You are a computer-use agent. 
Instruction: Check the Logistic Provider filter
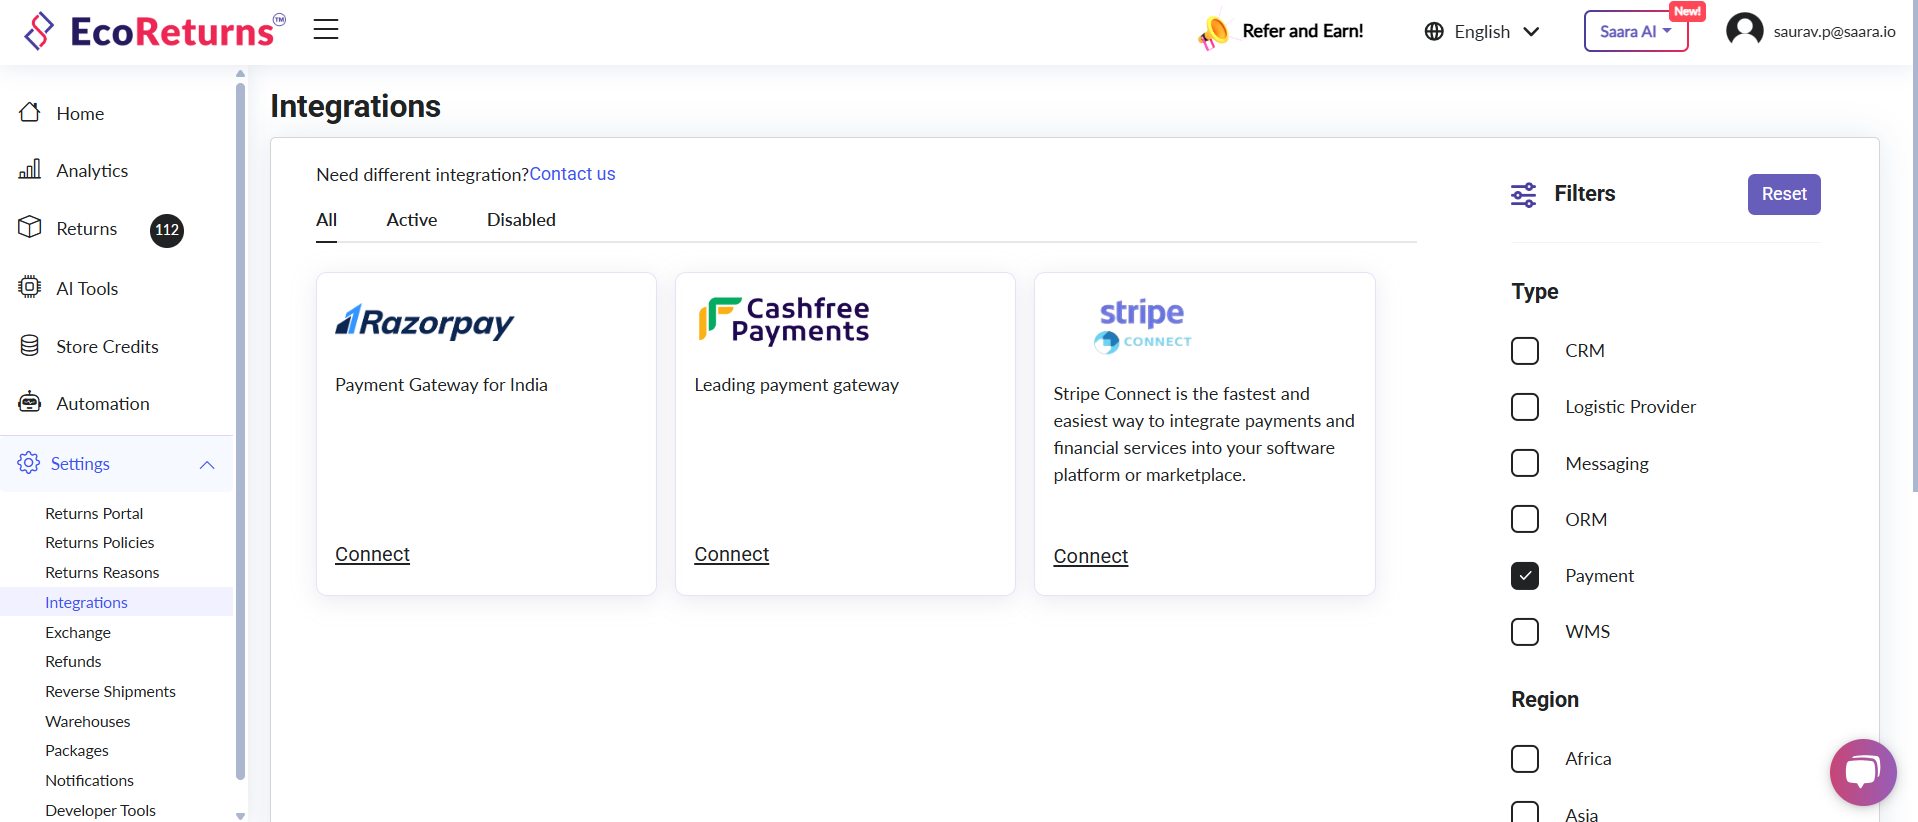coord(1525,407)
